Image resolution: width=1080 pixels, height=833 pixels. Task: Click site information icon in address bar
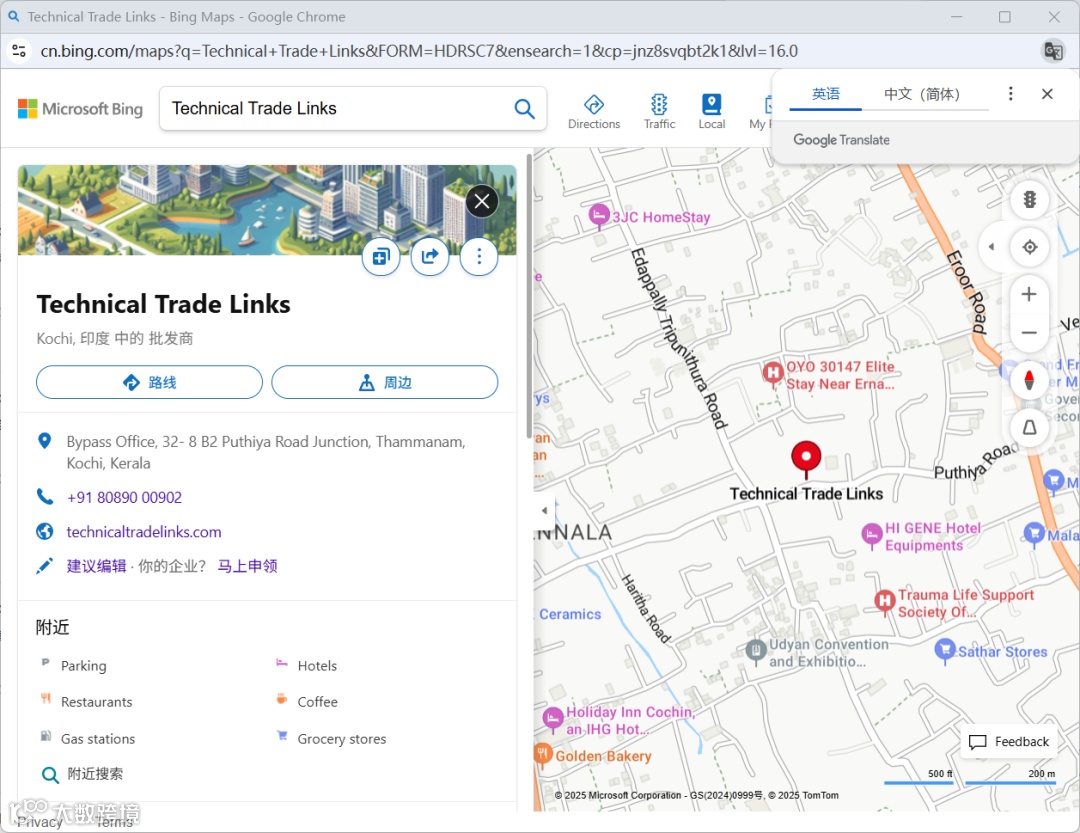click(19, 51)
